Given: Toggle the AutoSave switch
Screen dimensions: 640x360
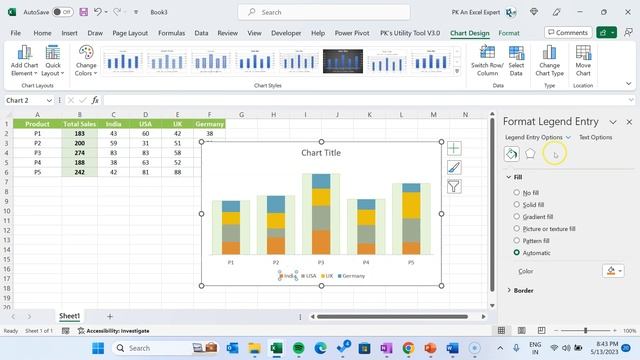Looking at the screenshot, I should [x=62, y=12].
